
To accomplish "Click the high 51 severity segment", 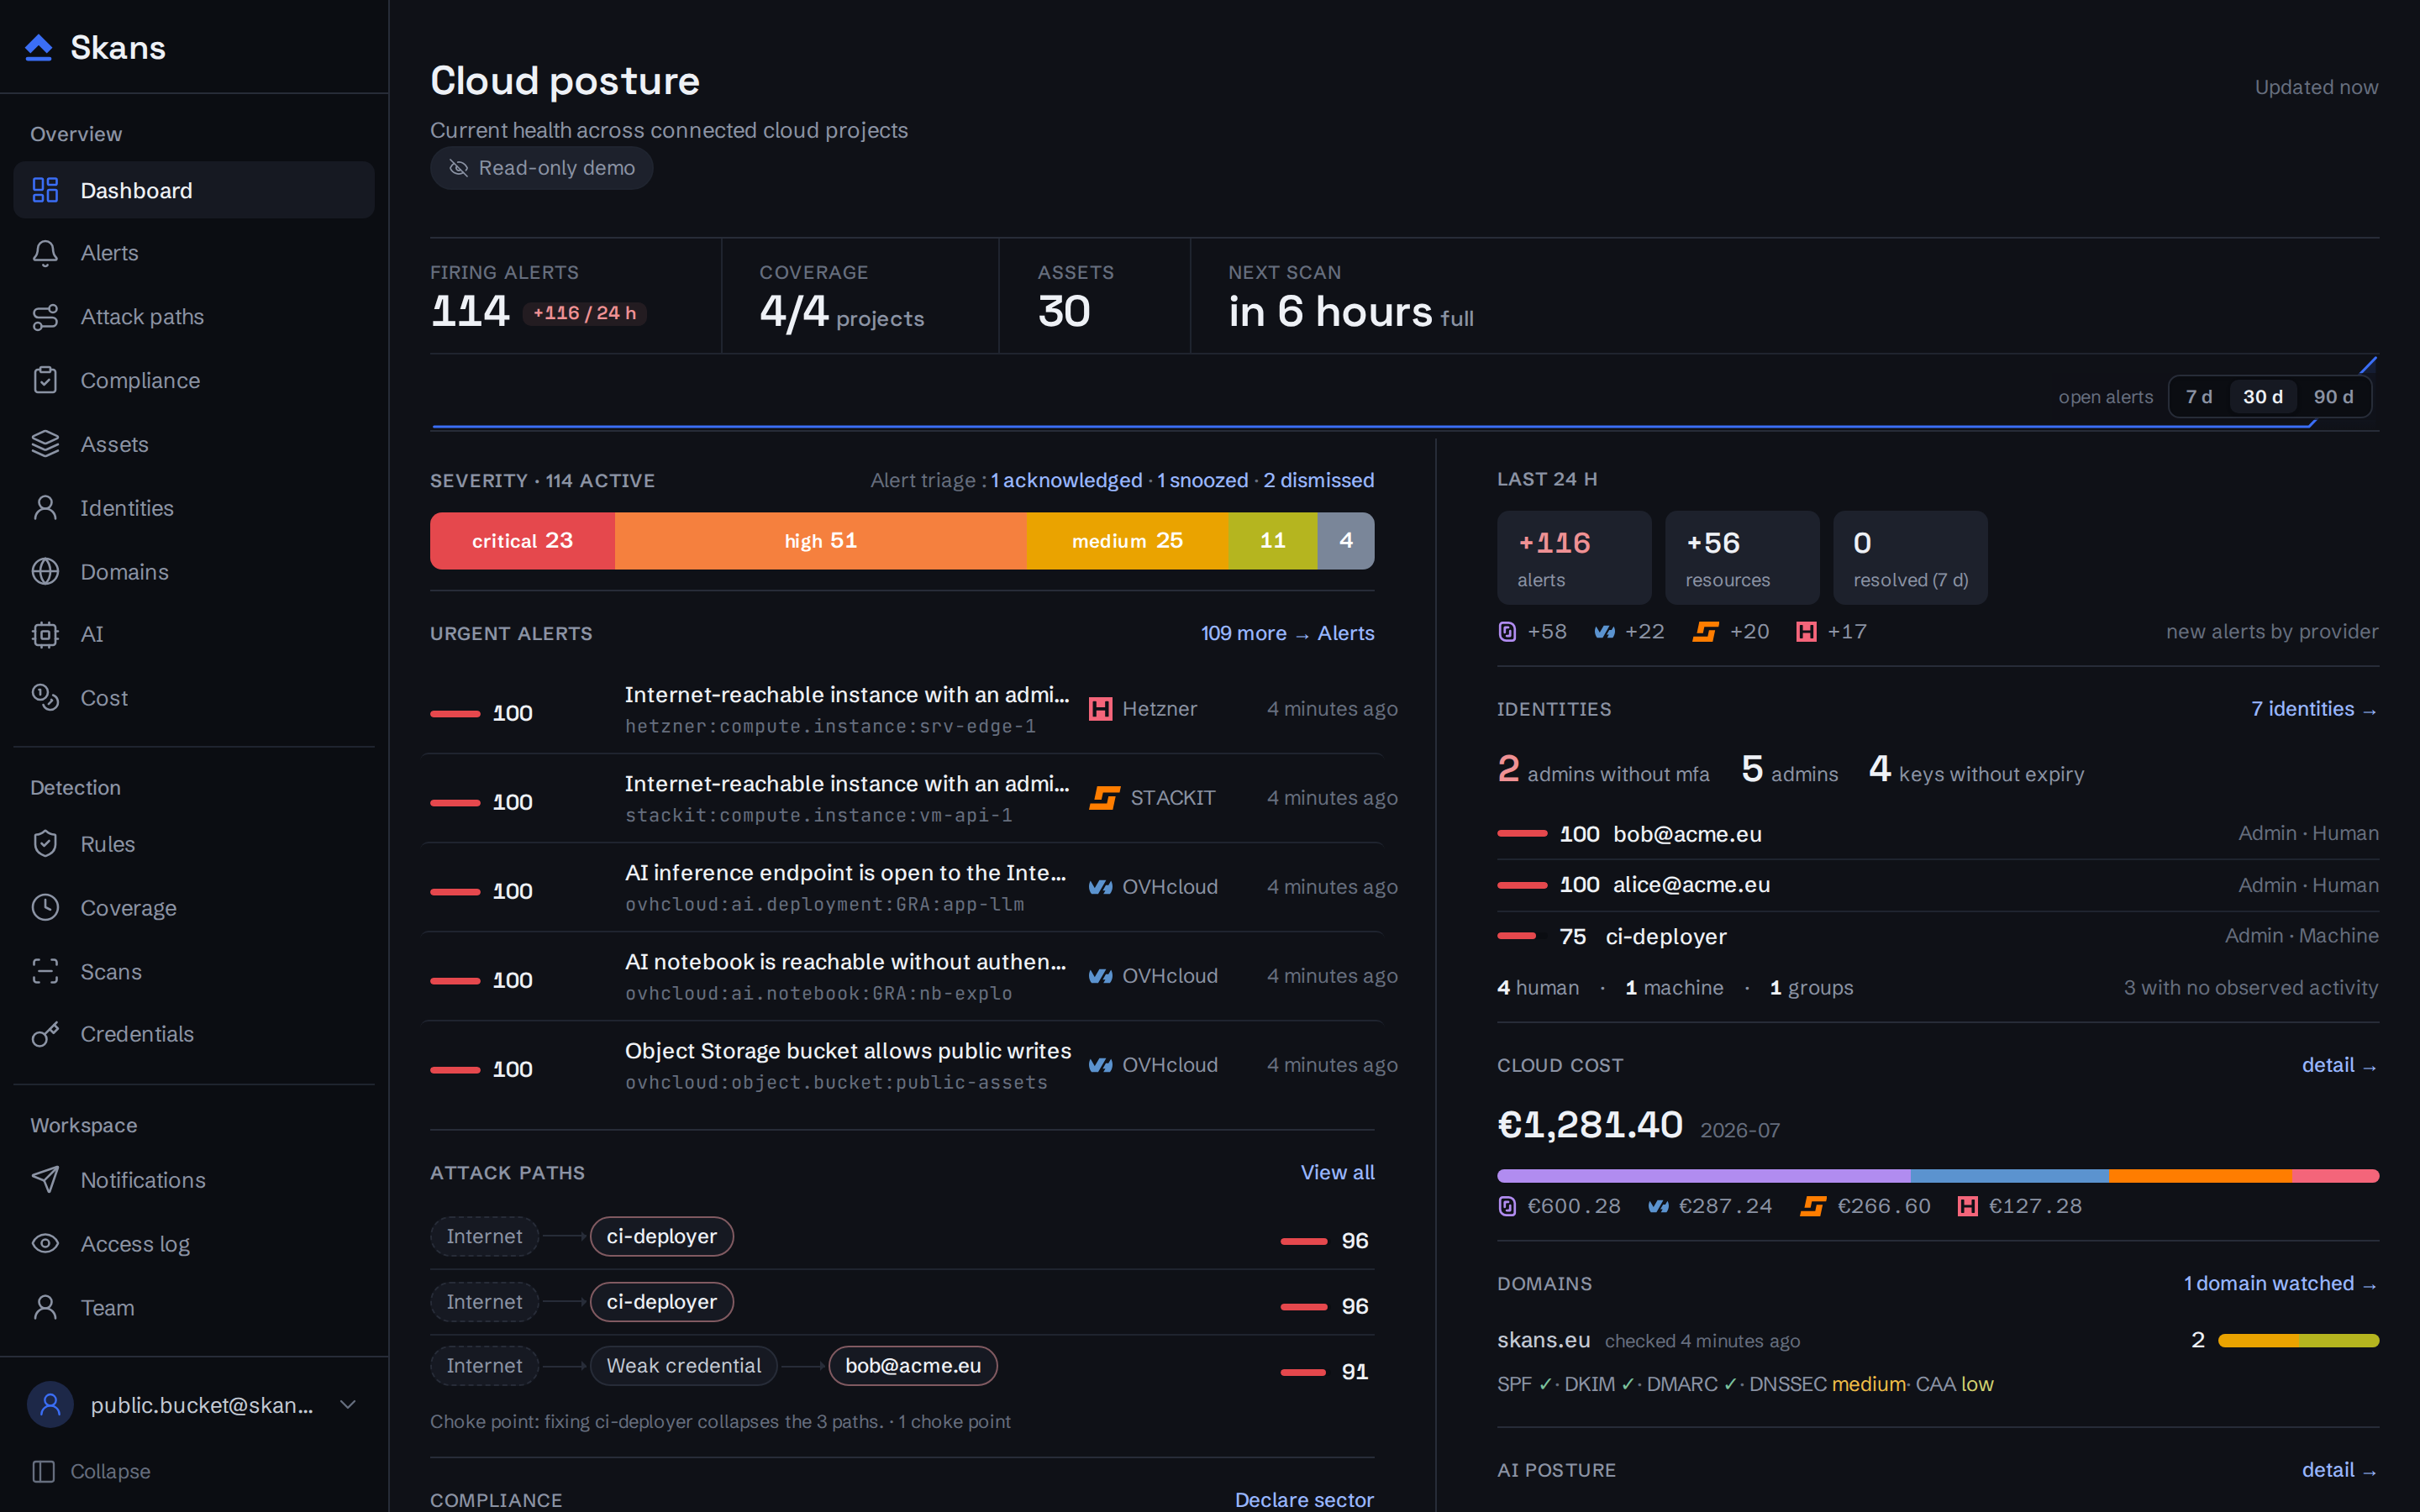I will point(820,541).
